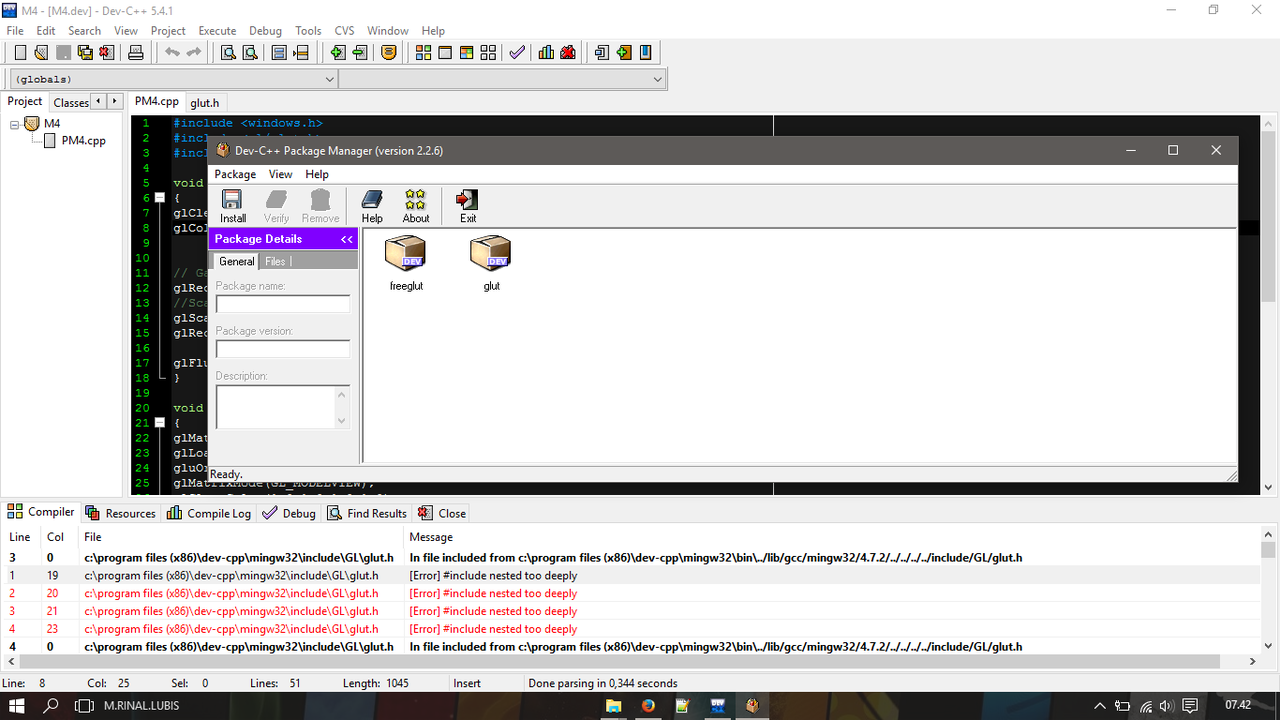1280x720 pixels.
Task: Open View menu in Package Manager
Action: coord(281,174)
